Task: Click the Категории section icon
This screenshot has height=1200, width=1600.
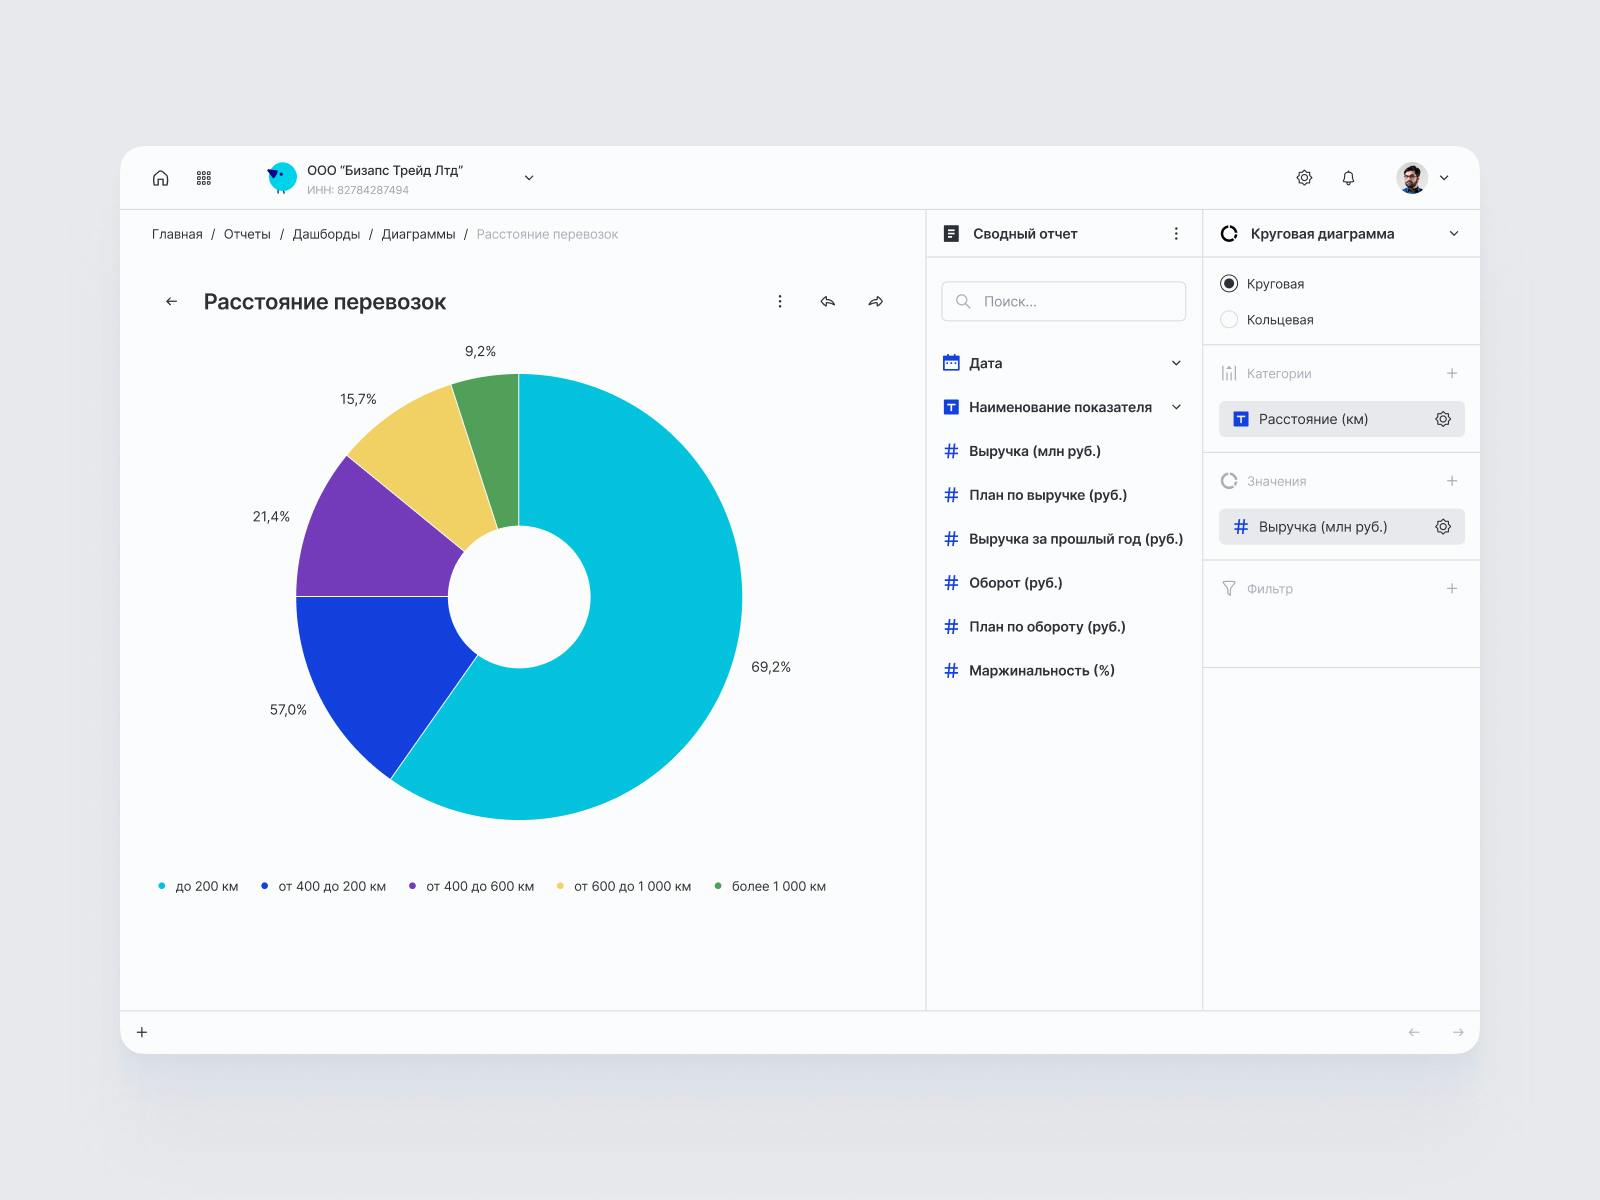Action: point(1229,373)
